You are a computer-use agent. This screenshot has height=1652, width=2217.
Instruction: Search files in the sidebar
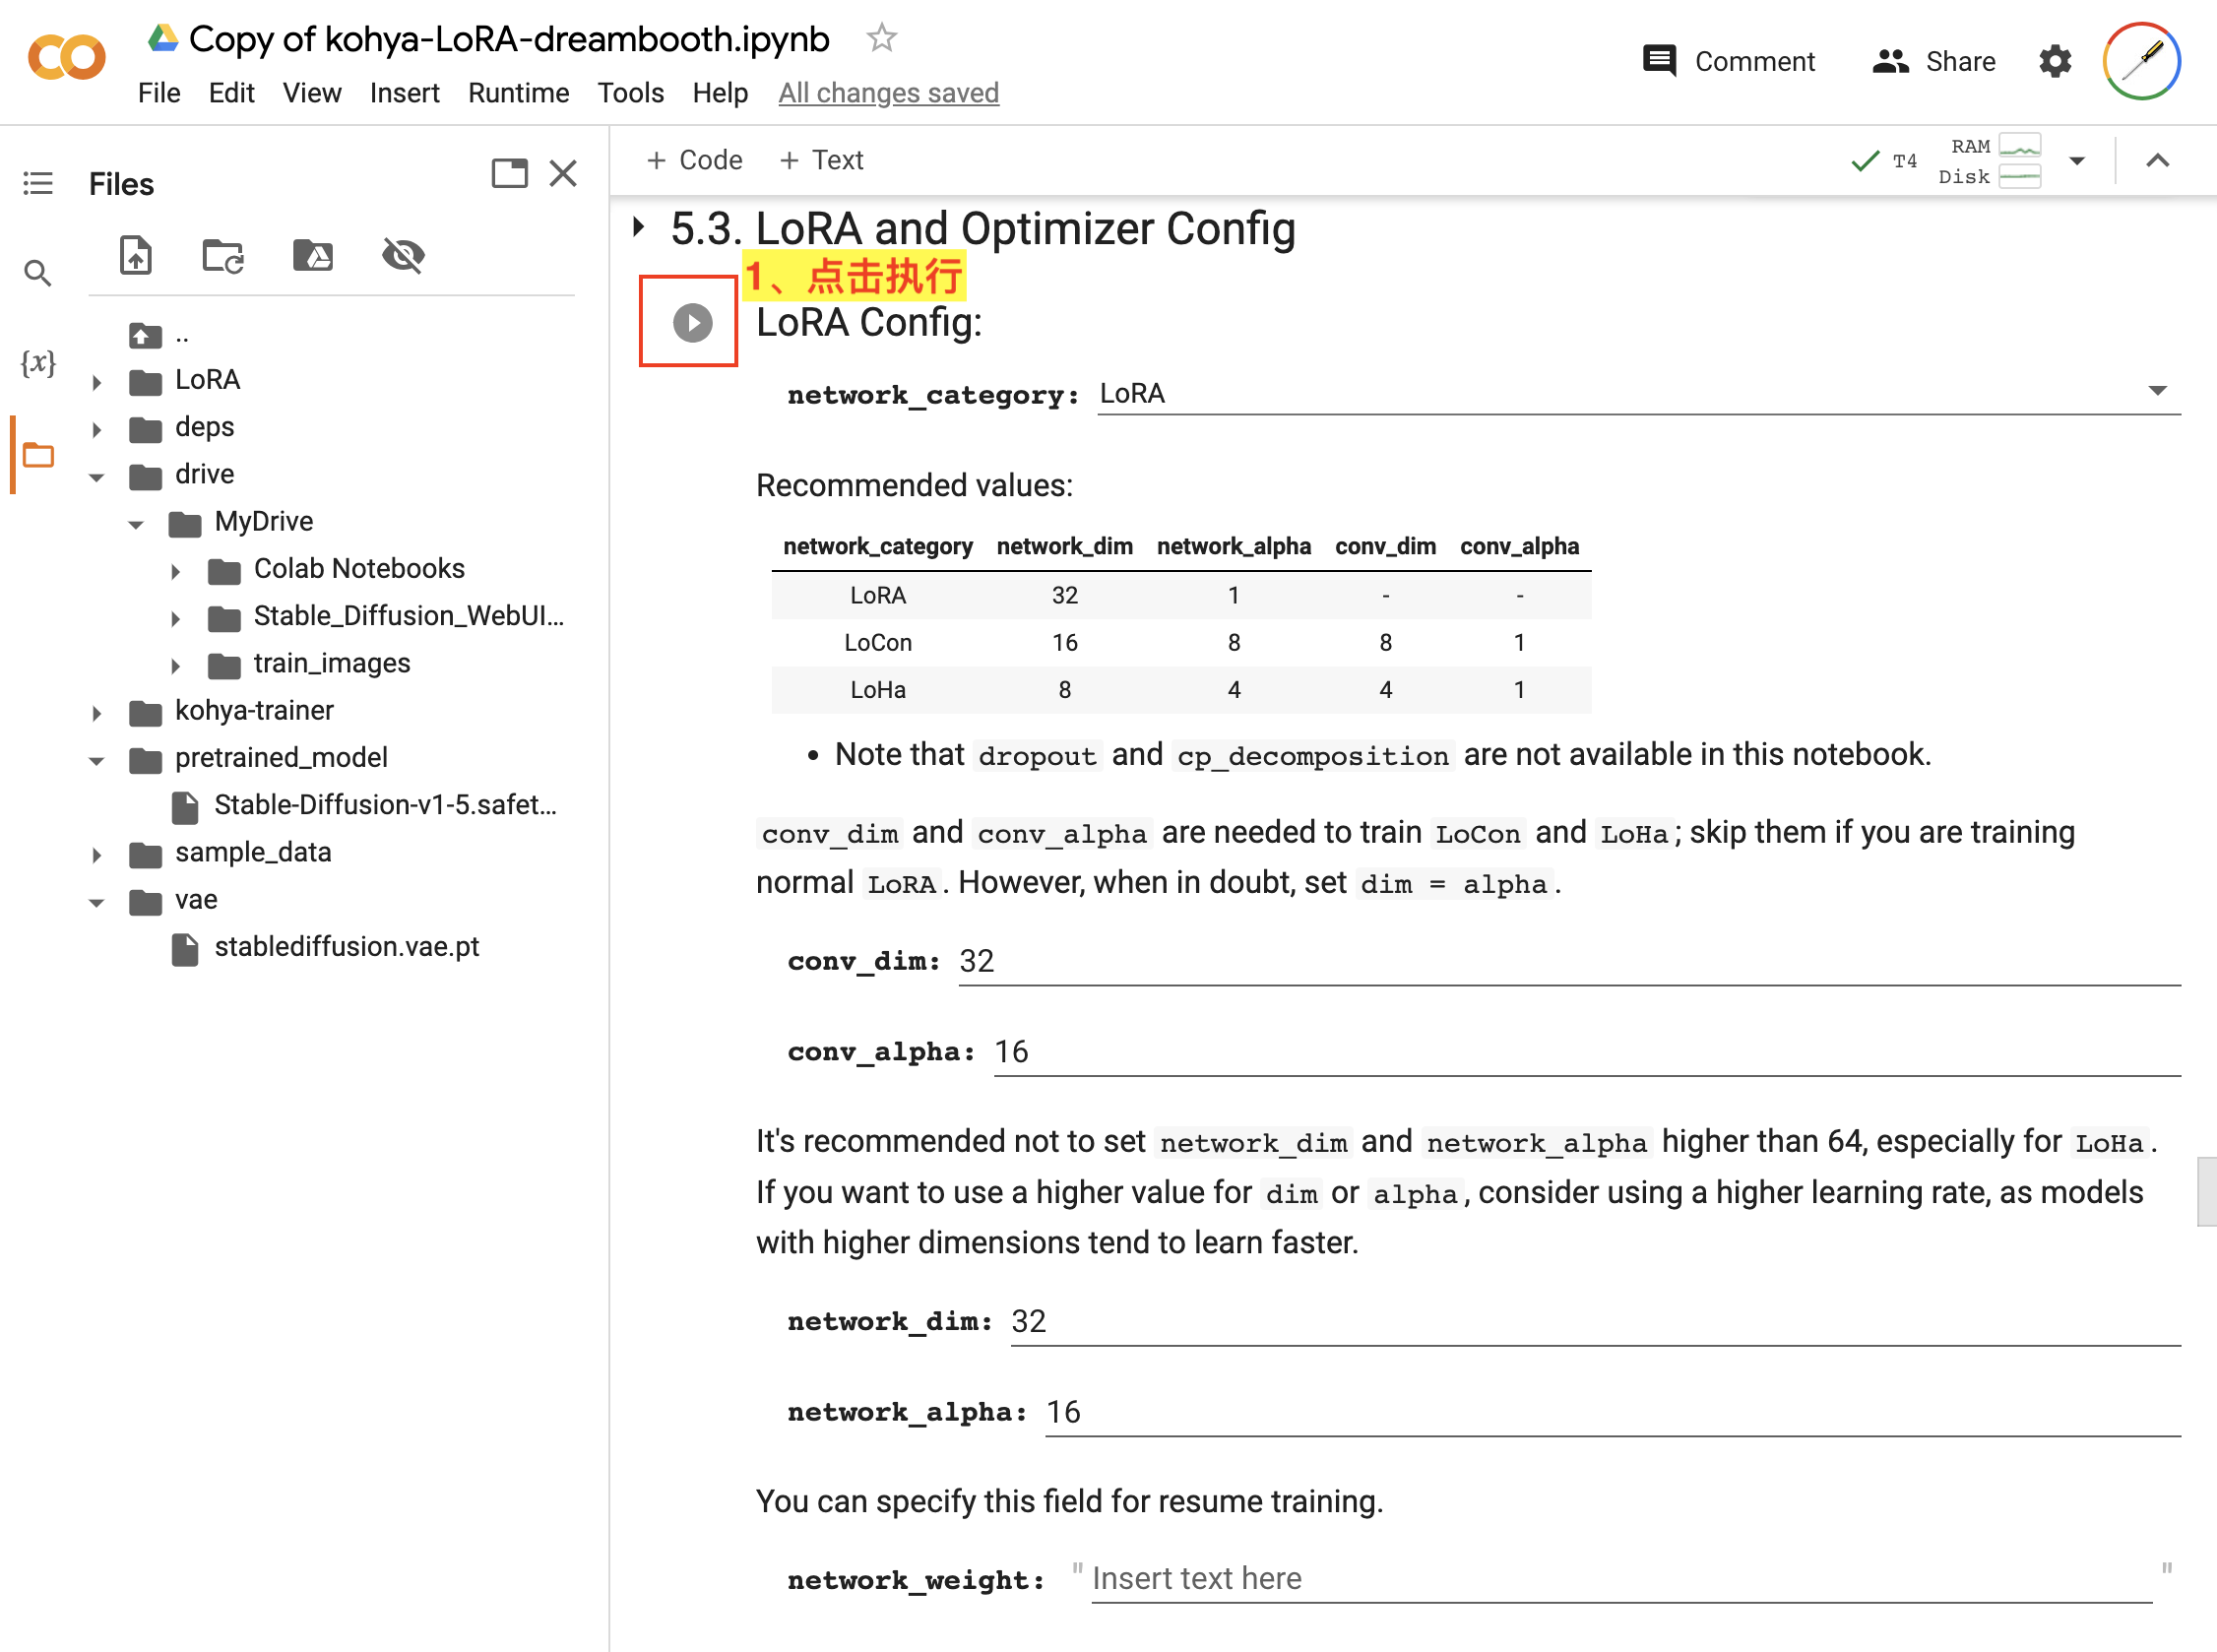pos(37,272)
